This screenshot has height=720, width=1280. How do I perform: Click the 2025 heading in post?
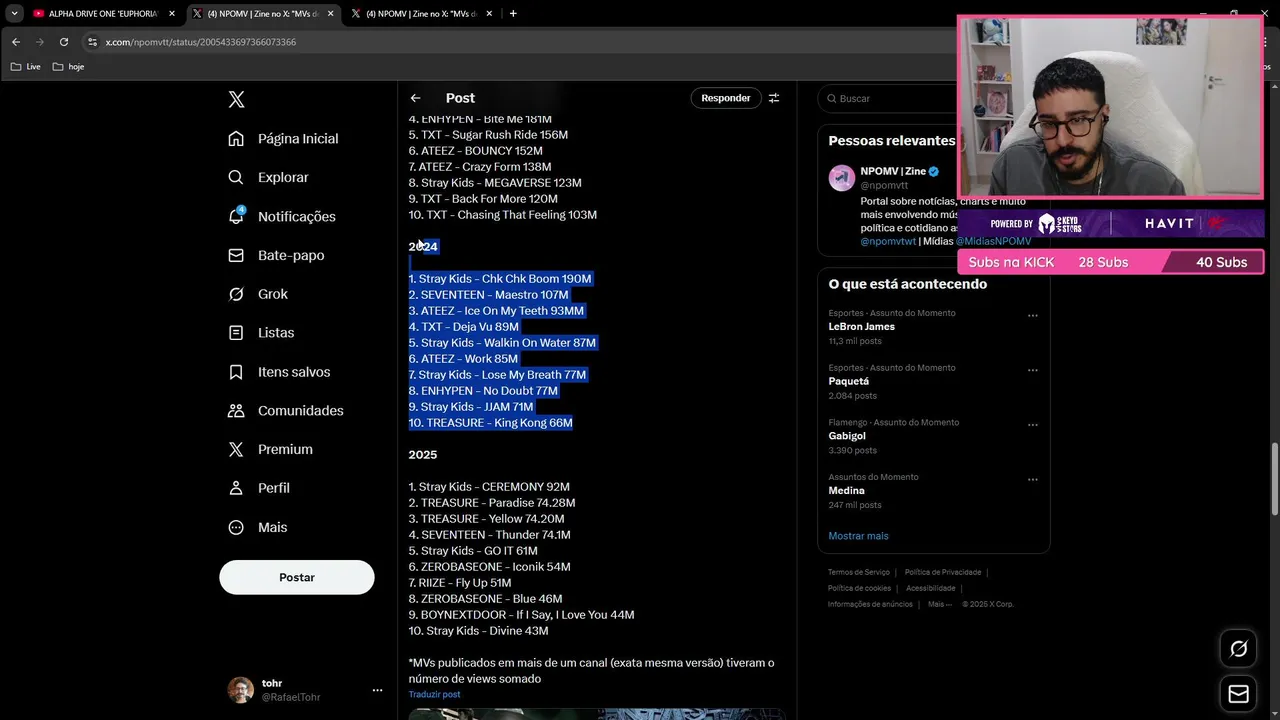(x=422, y=455)
